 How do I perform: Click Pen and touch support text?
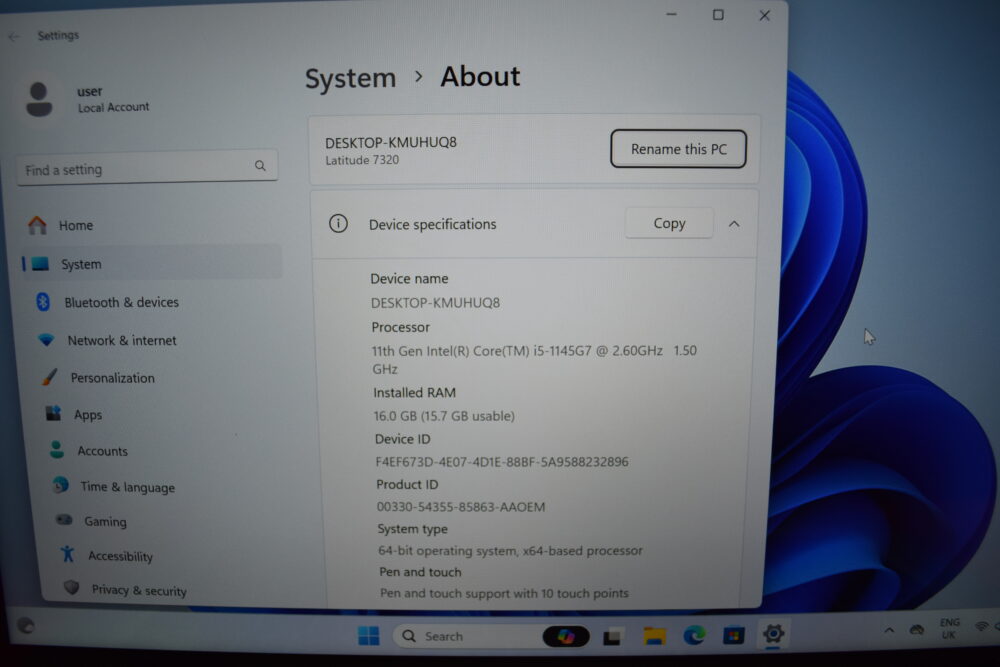pyautogui.click(x=504, y=593)
